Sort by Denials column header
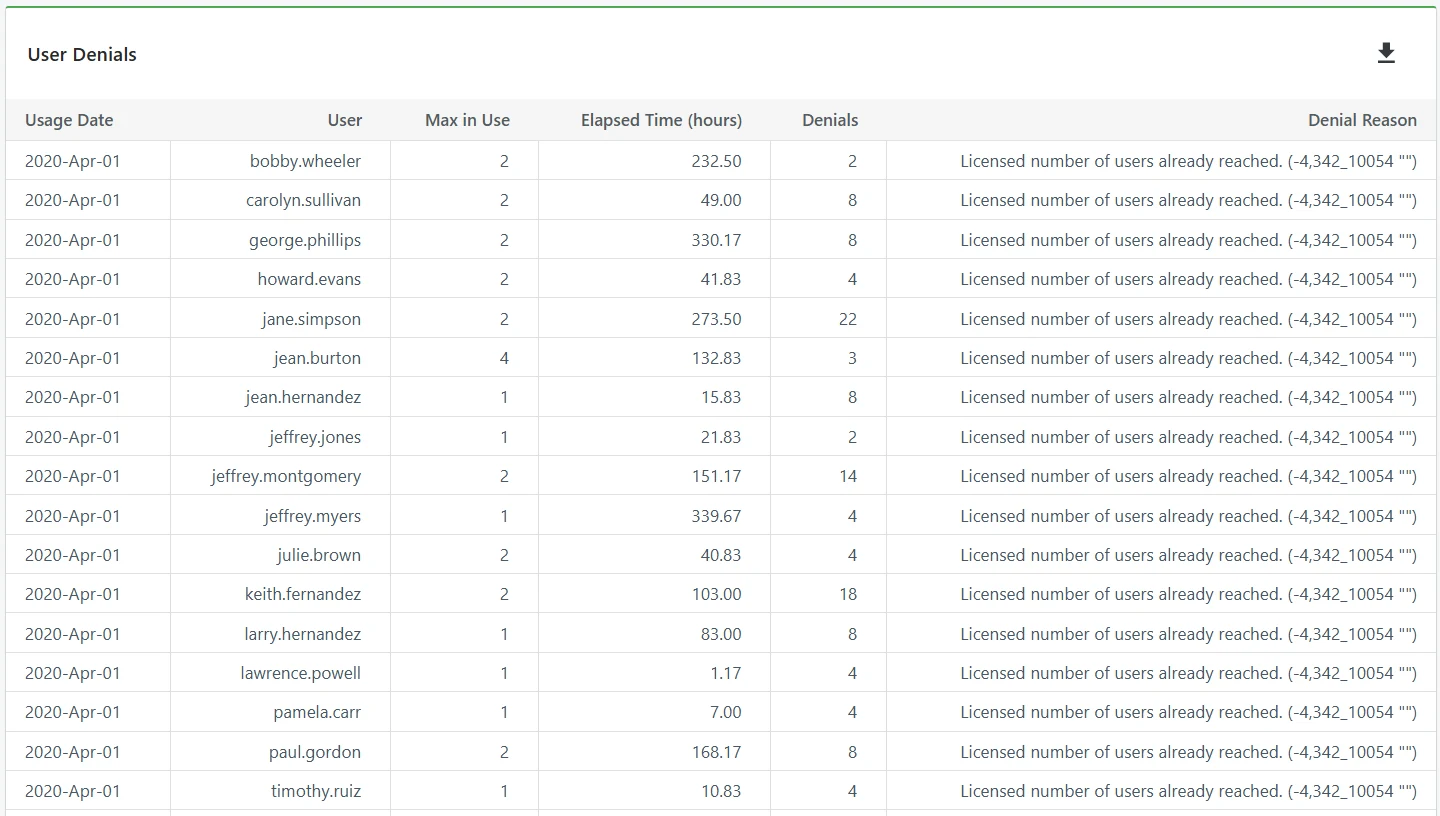Screen dimensions: 1440x816 [830, 120]
